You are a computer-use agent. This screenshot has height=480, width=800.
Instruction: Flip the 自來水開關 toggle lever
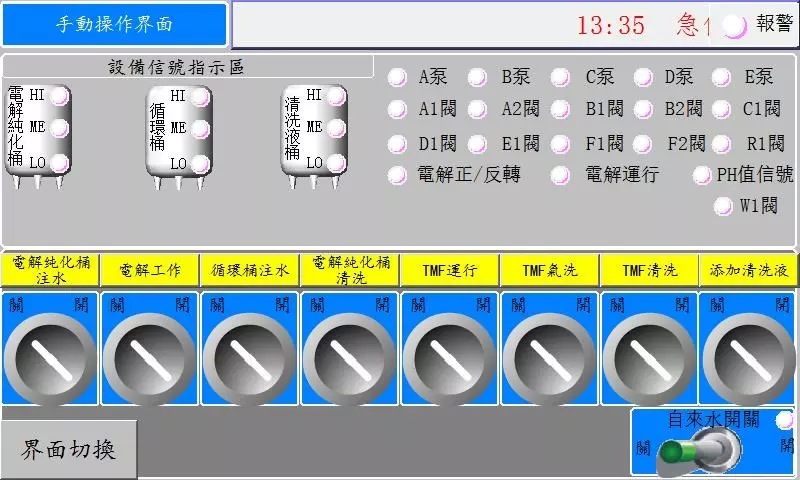[700, 451]
